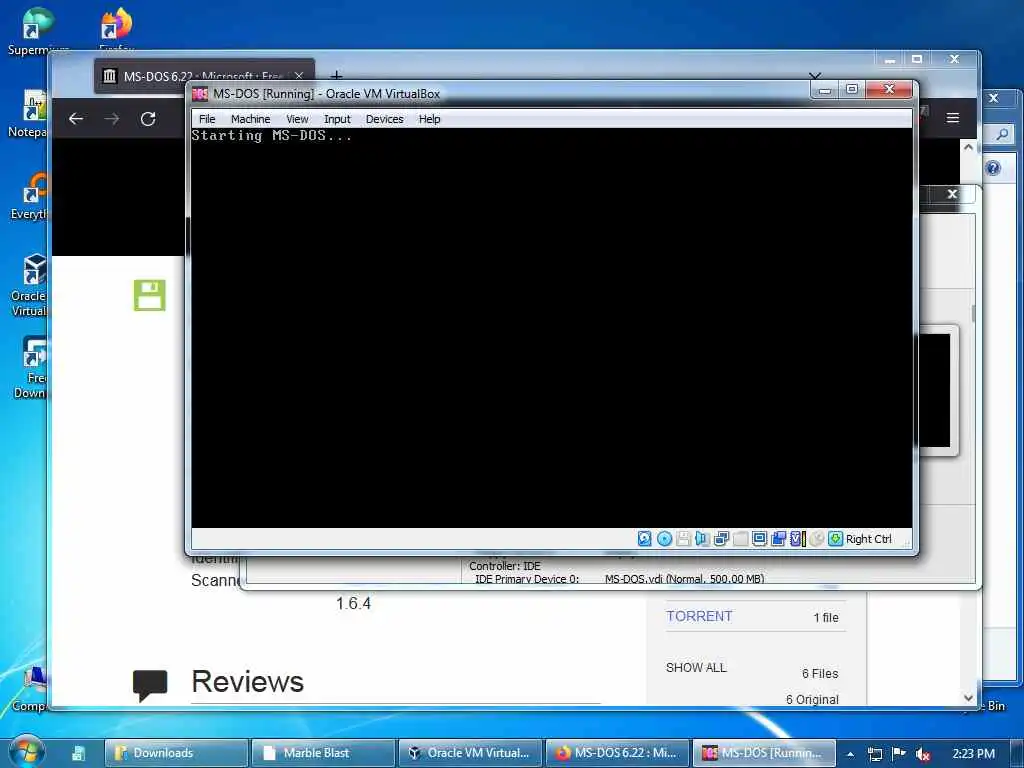Click the network tray icon
Screen dimensions: 1024x768
pyautogui.click(x=874, y=754)
